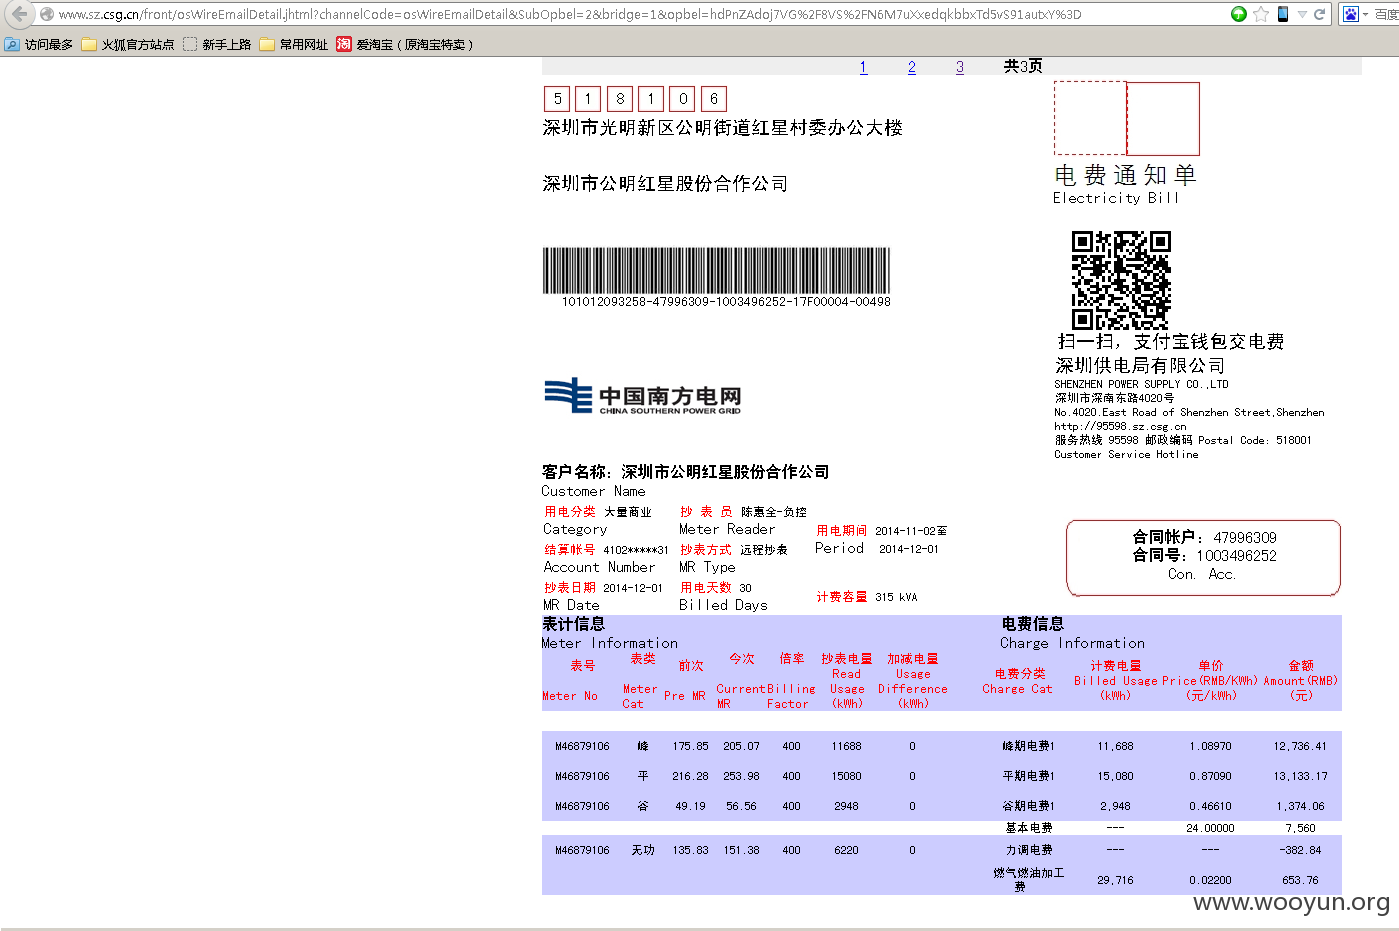Open the 火狐官方站点 bookmark folder
The width and height of the screenshot is (1399, 931).
pos(128,44)
